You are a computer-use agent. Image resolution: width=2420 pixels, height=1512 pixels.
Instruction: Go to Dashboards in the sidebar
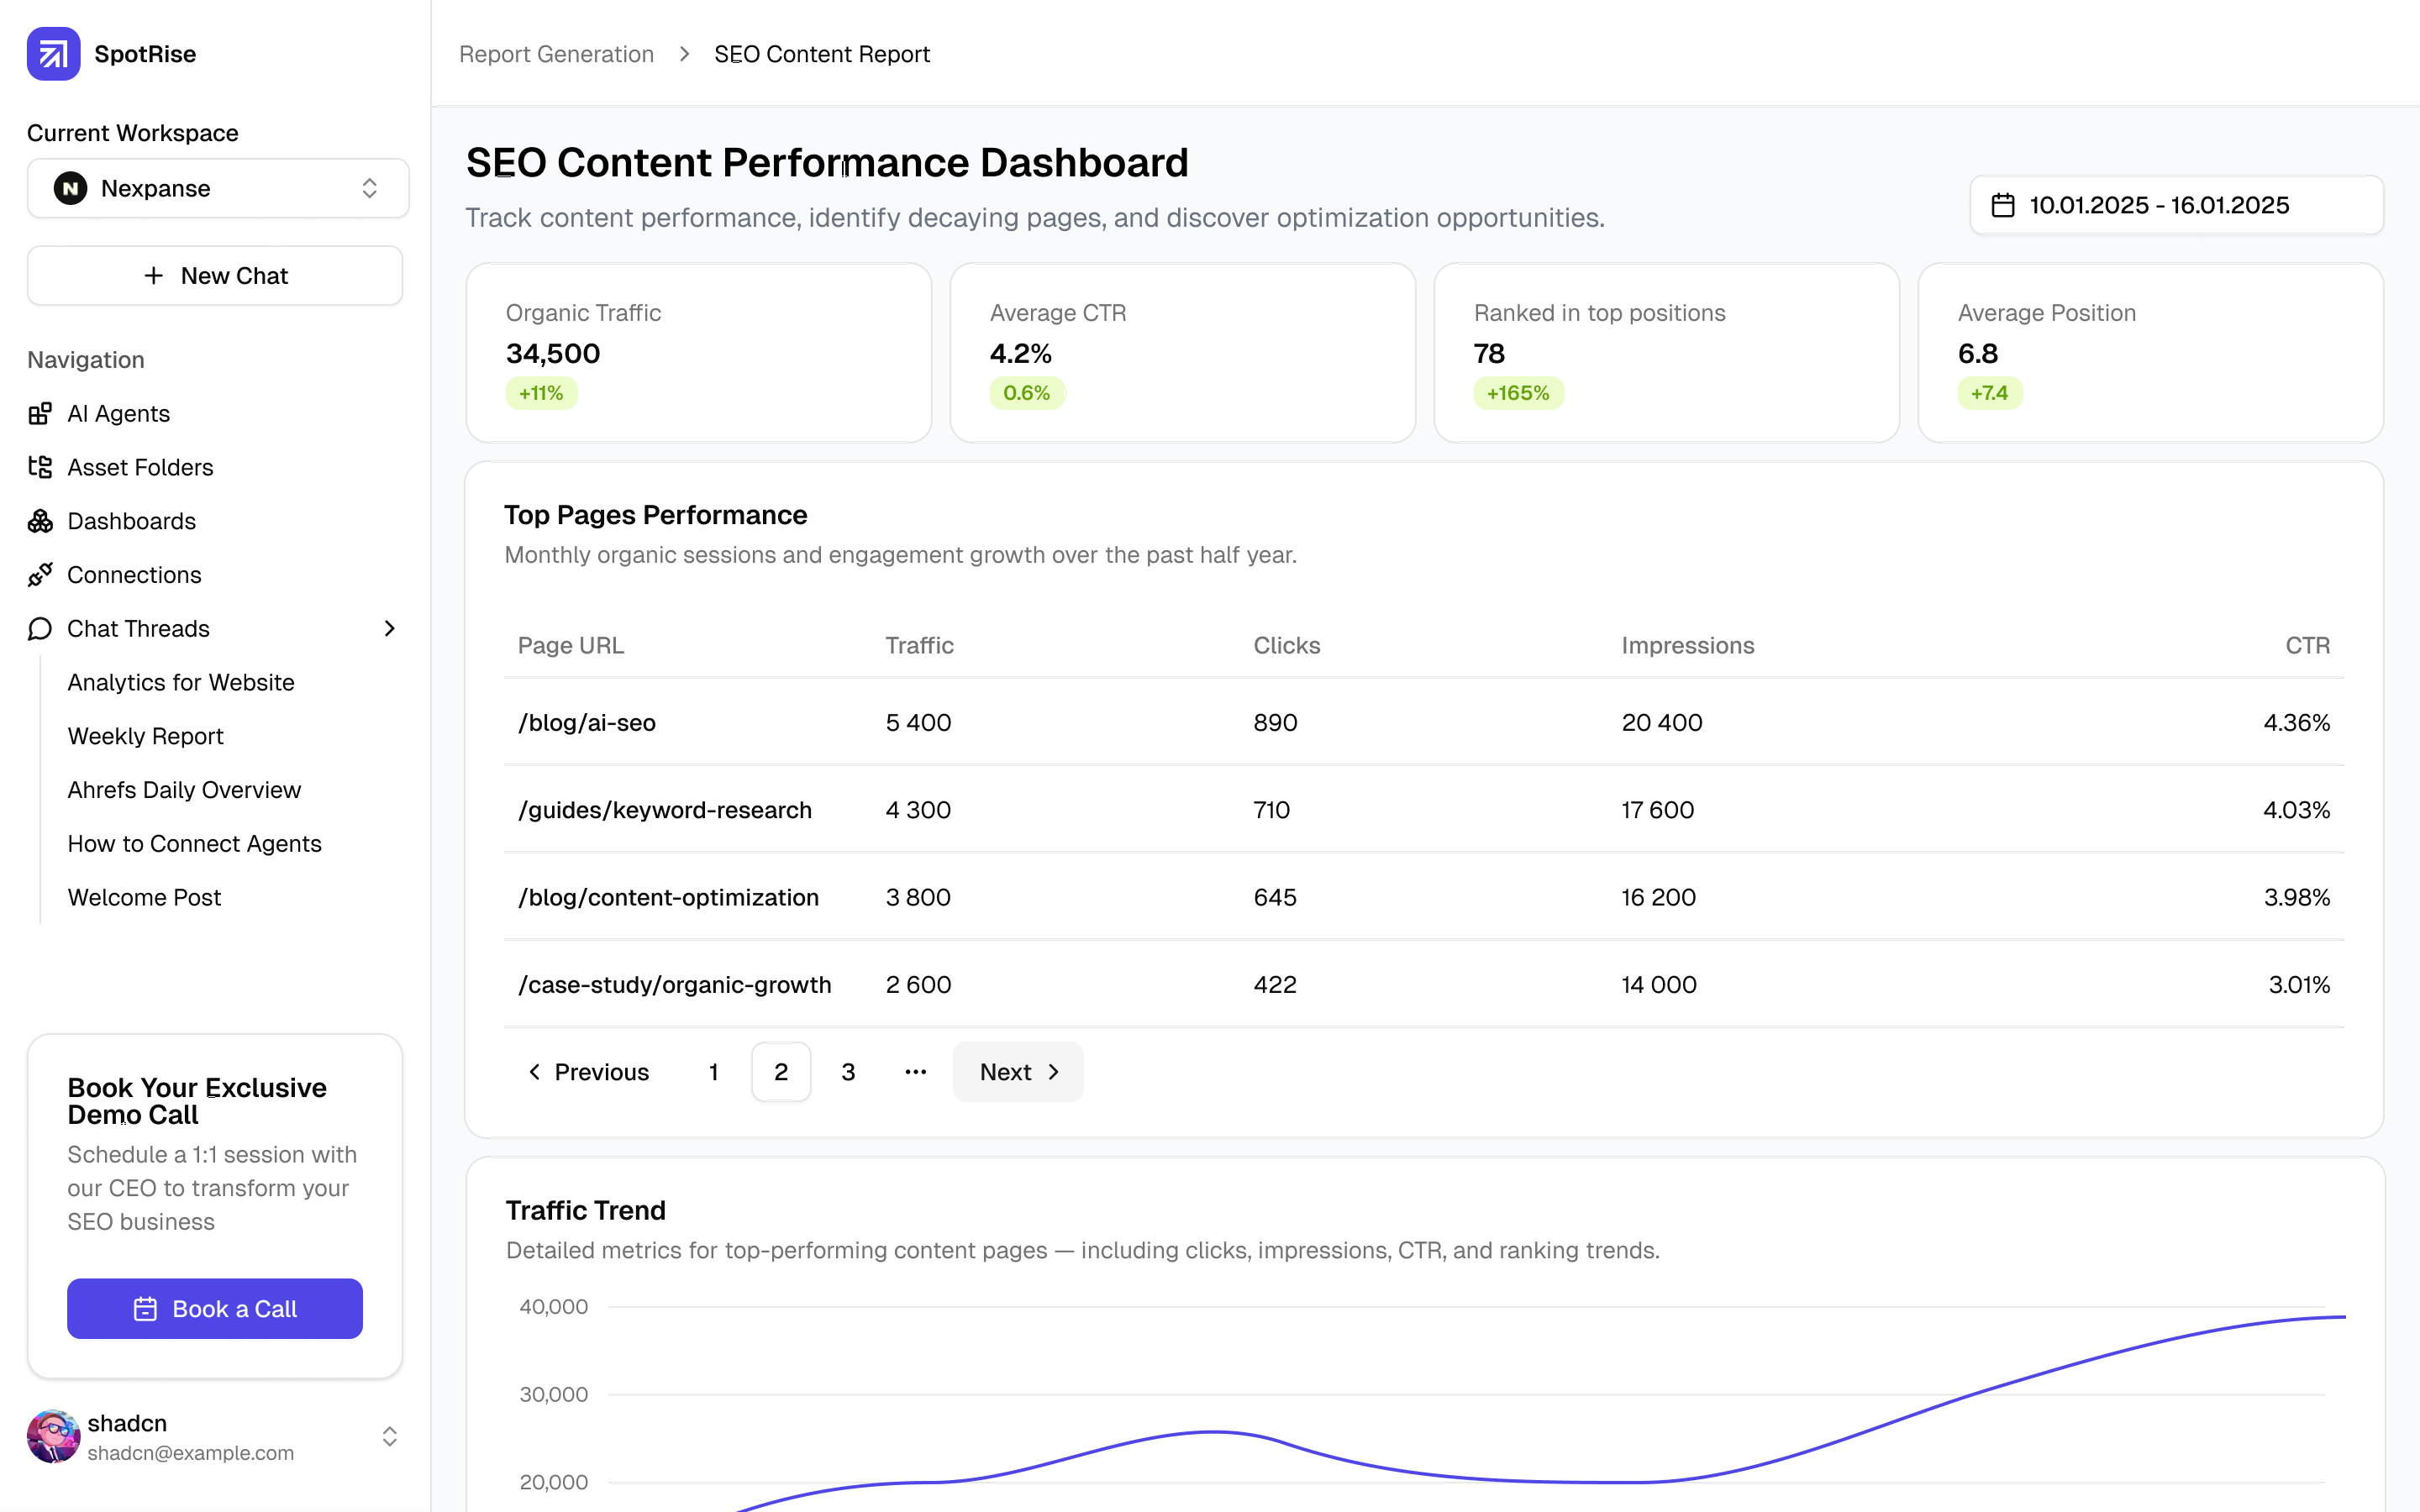tap(131, 521)
